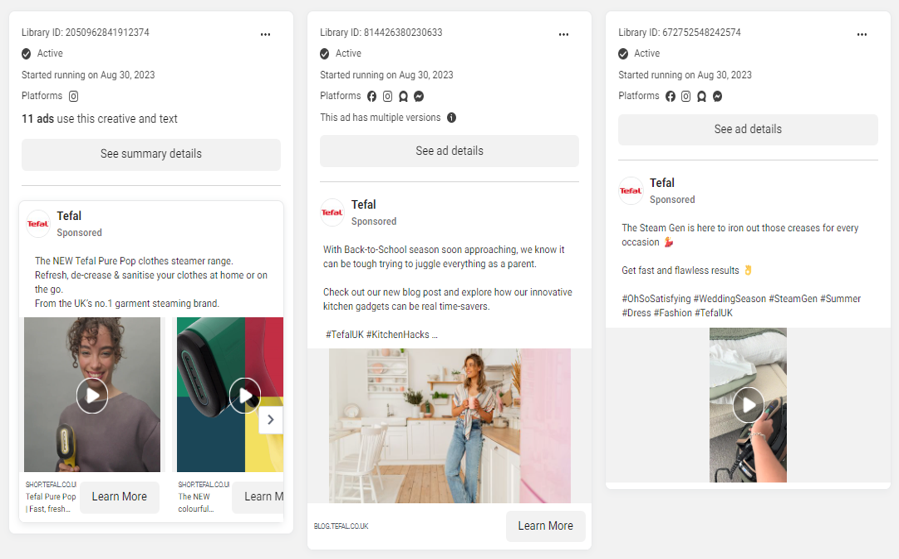This screenshot has width=899, height=559.
Task: Open three-dot menu for ad 814426380230633
Action: (x=564, y=34)
